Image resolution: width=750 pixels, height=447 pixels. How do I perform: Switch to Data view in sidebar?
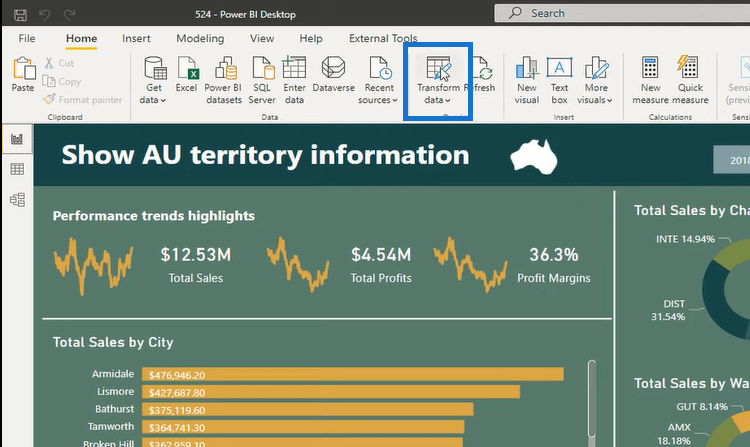[x=17, y=169]
